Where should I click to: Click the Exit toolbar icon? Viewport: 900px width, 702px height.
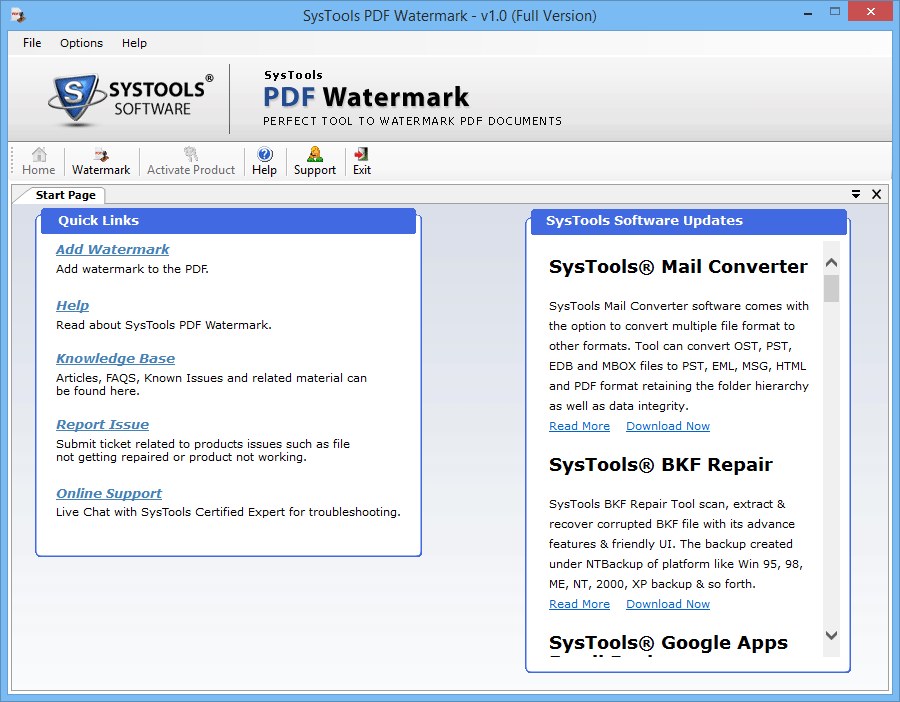(362, 161)
